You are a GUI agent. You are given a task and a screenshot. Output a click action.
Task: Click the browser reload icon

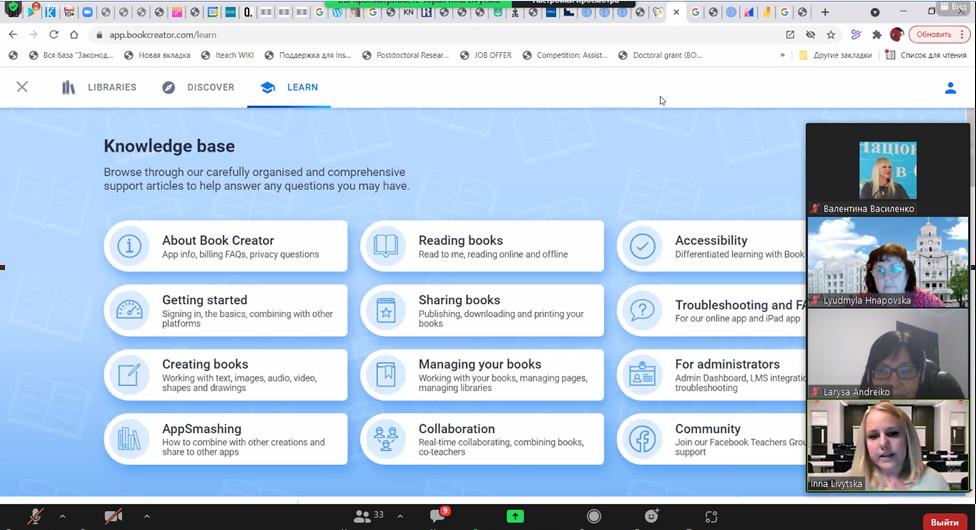point(54,34)
